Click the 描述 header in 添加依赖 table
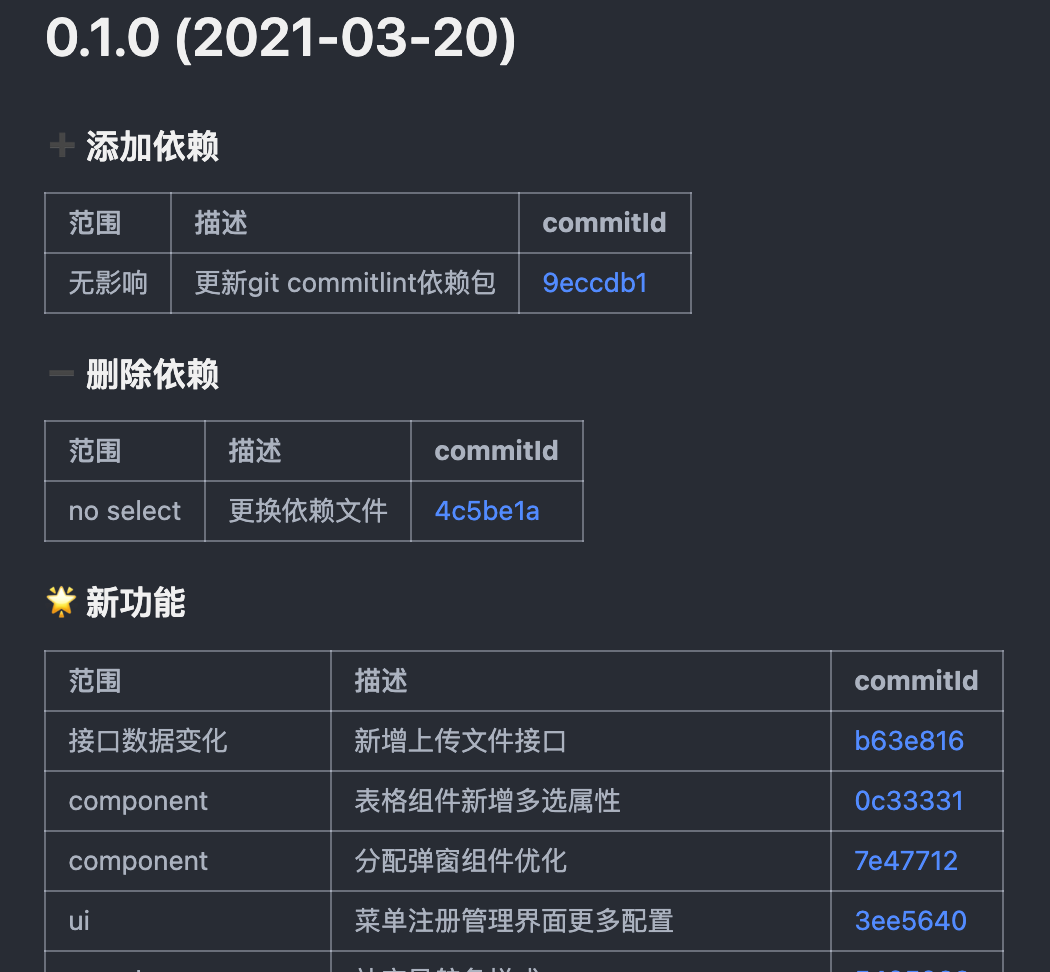The height and width of the screenshot is (972, 1050). (345, 223)
